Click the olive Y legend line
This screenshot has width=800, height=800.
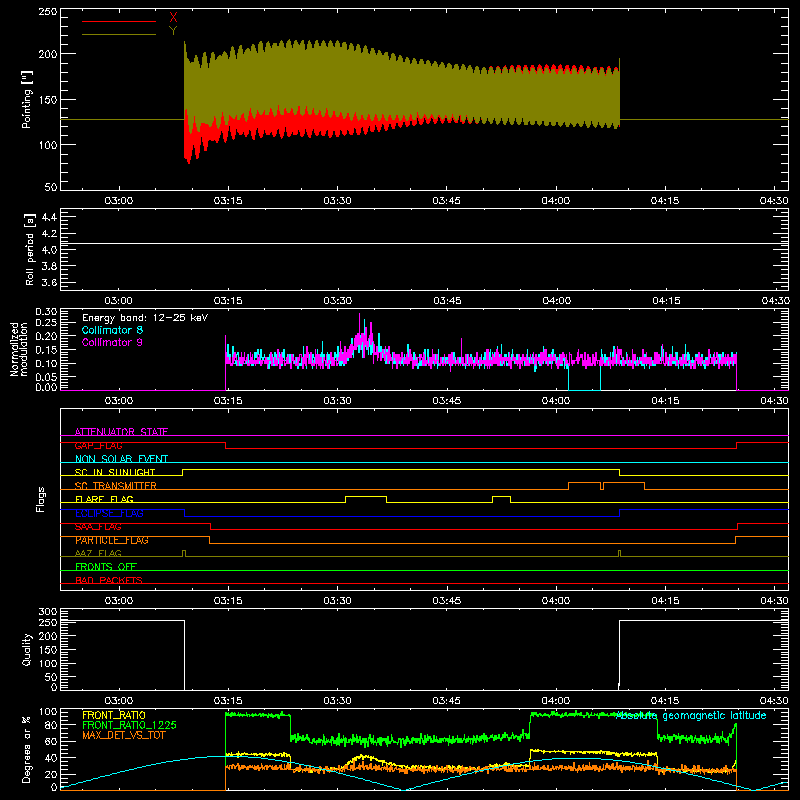click(119, 34)
